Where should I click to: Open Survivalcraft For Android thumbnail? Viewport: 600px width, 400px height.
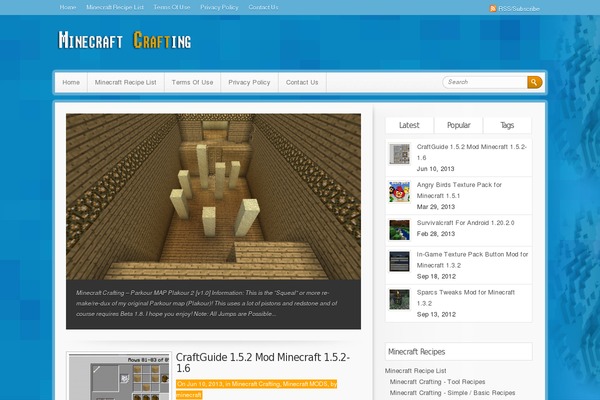click(399, 230)
